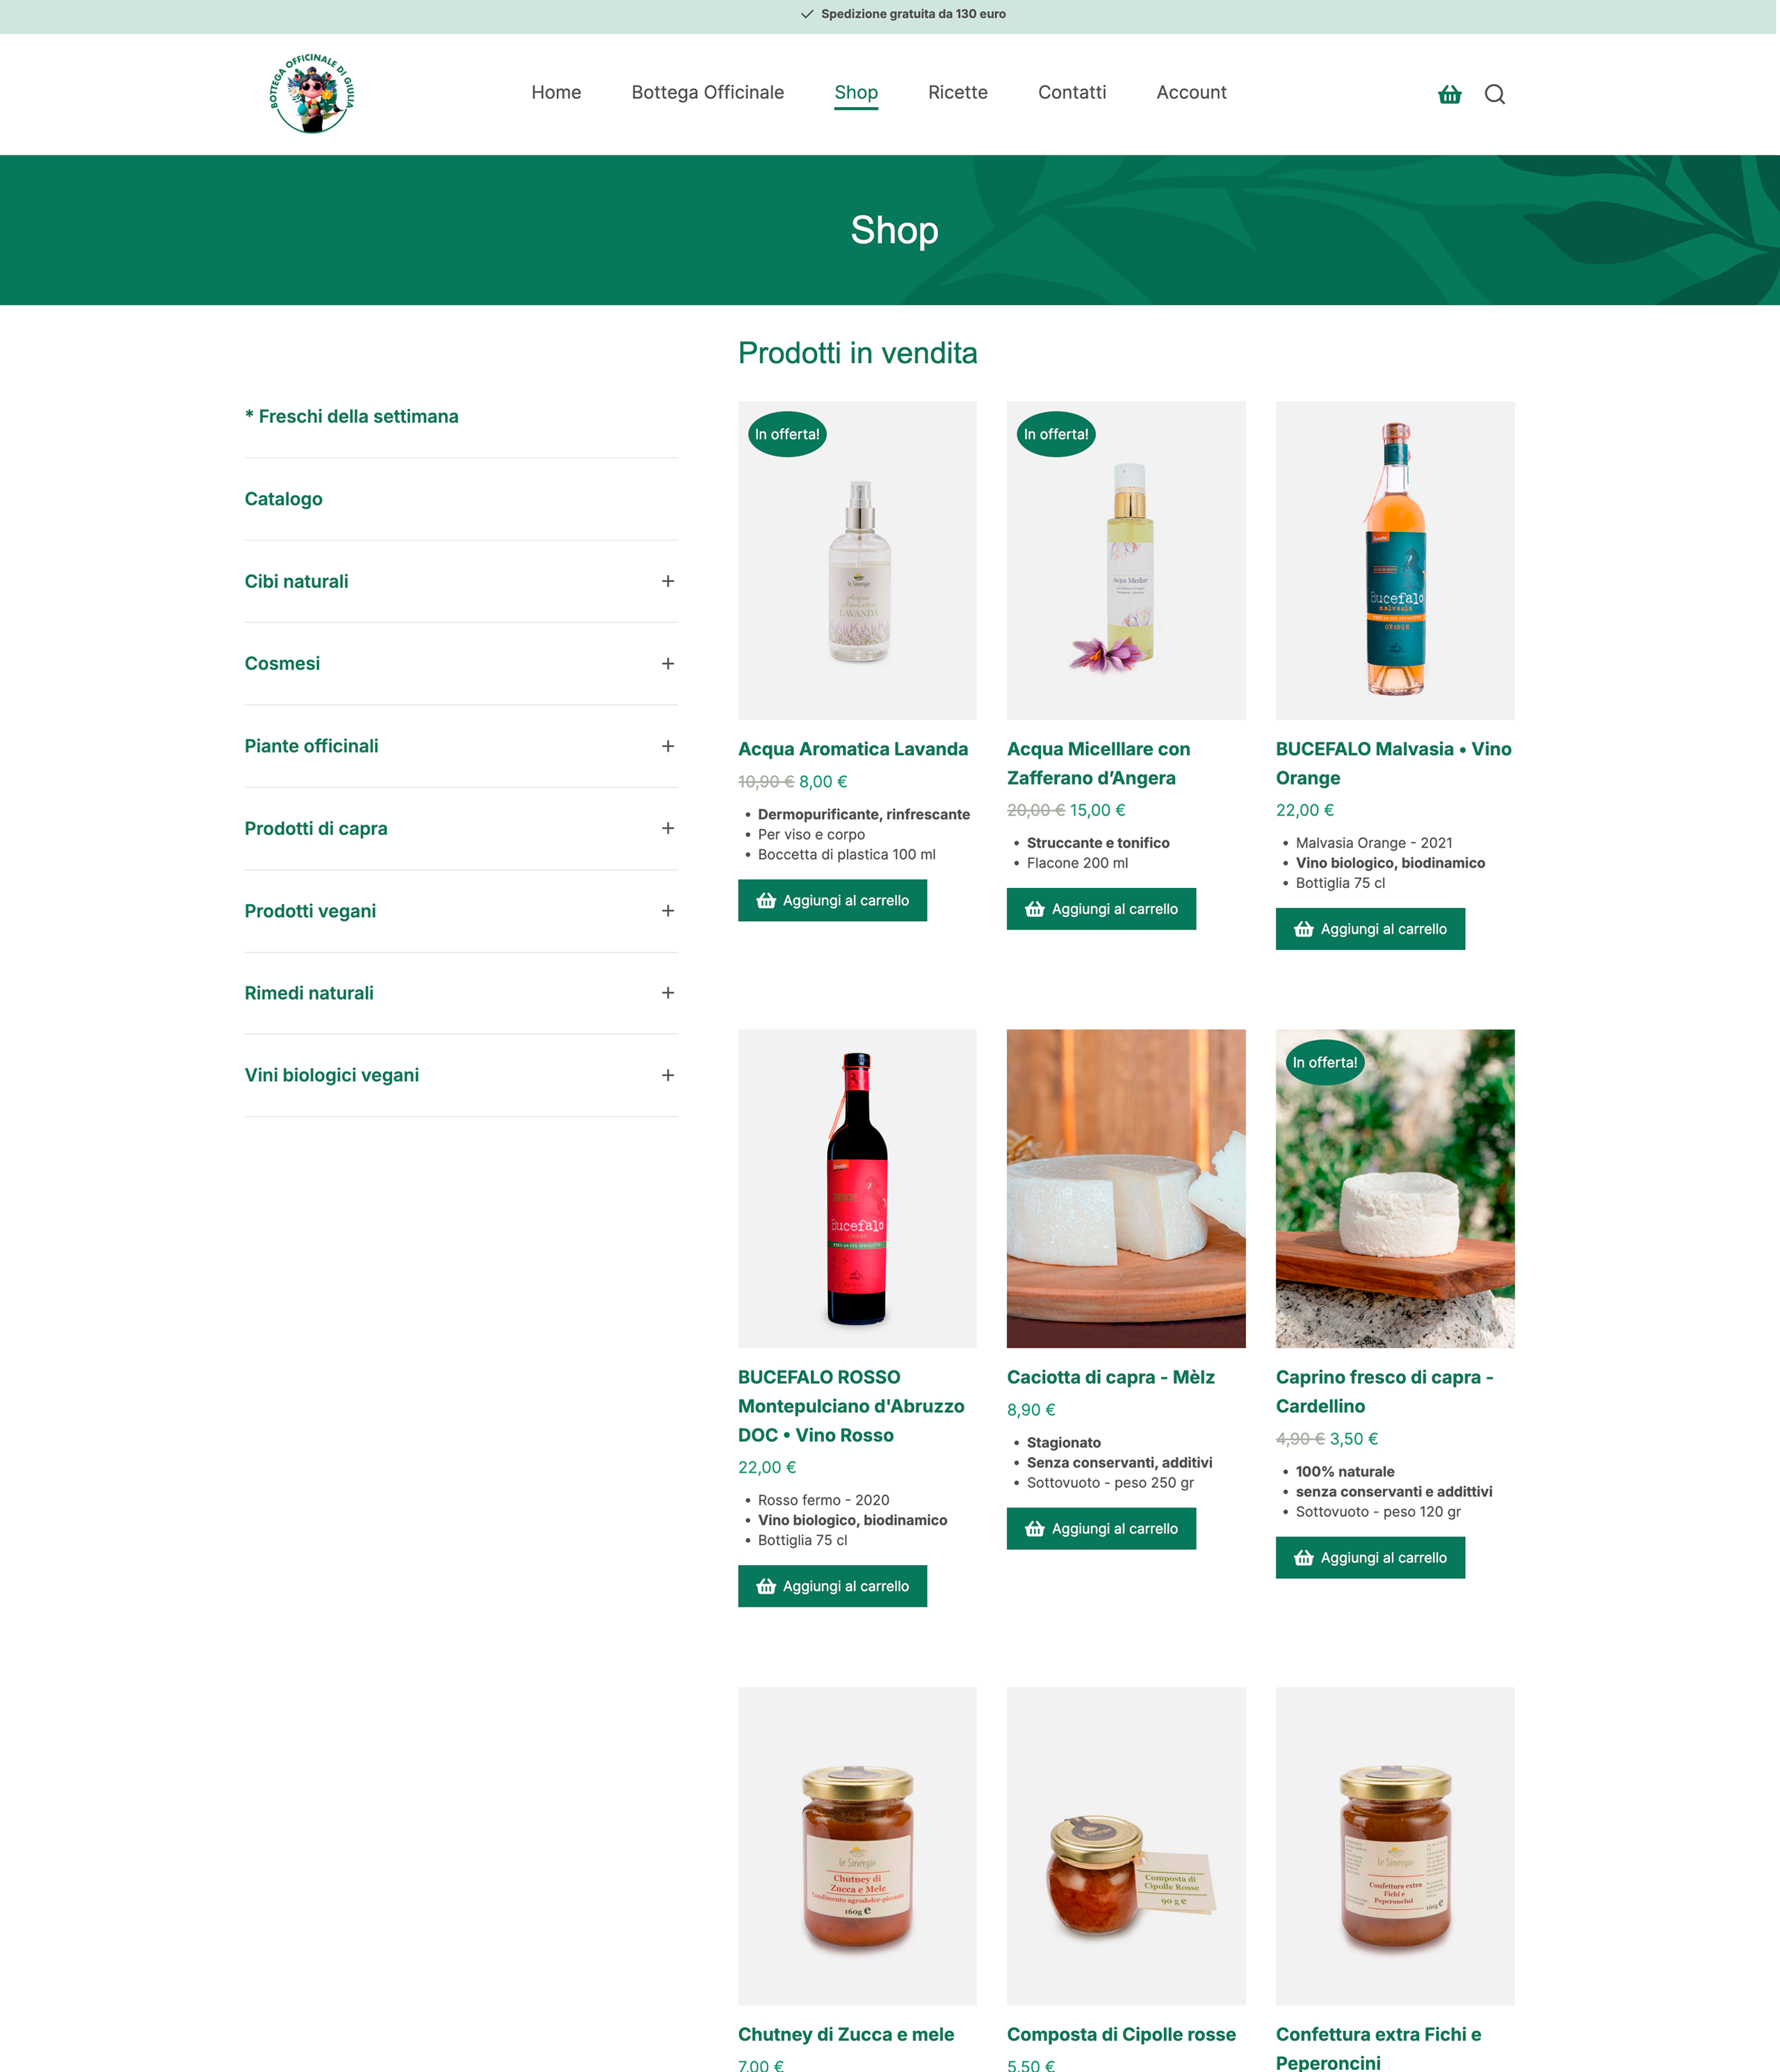
Task: Click the Caprino fresco di capra image
Action: pyautogui.click(x=1395, y=1188)
